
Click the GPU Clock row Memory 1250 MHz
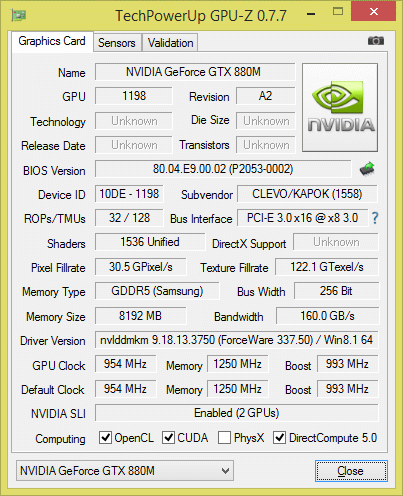238,364
